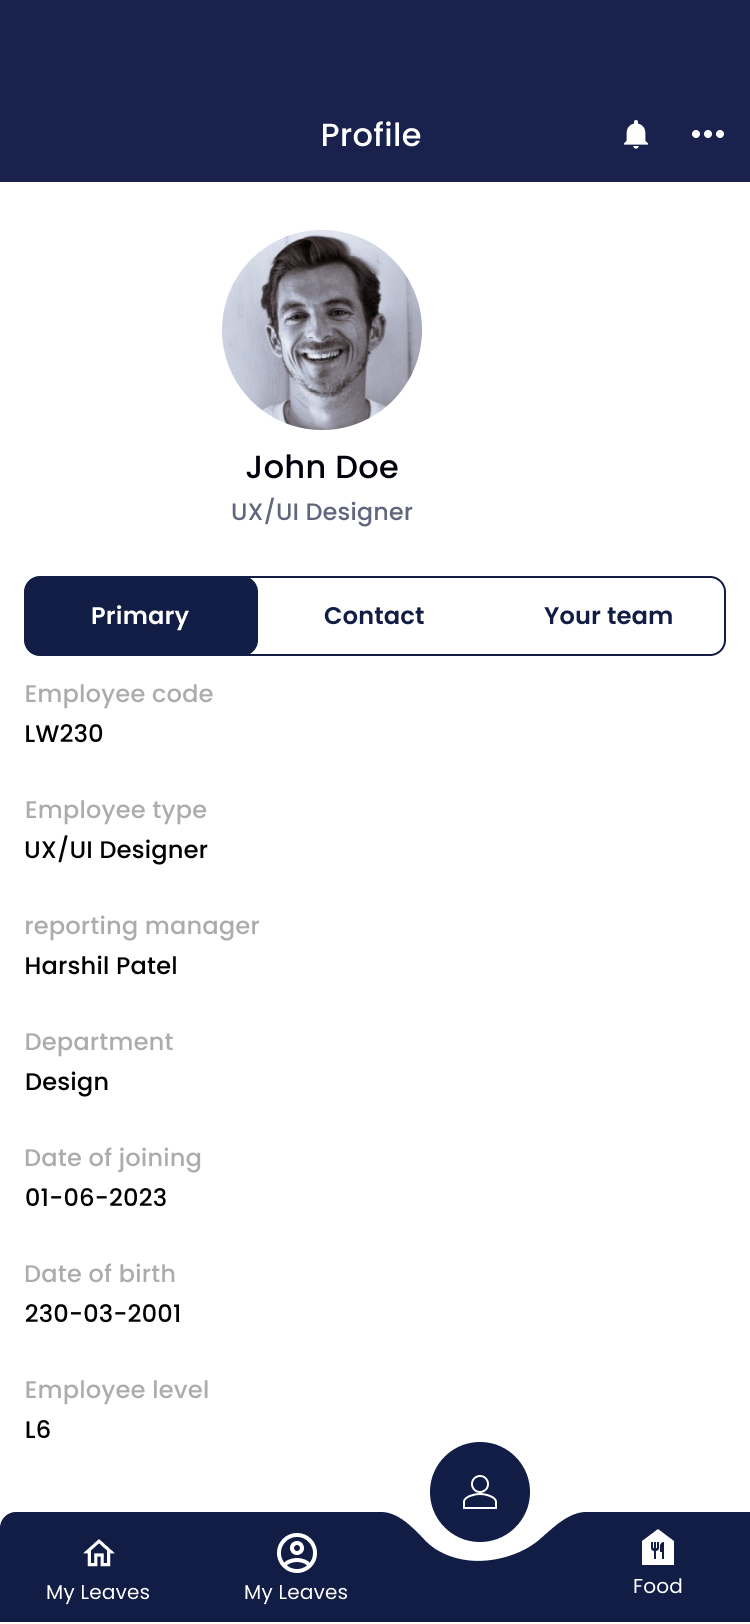The image size is (750, 1624).
Task: Open the Your team tab
Action: [608, 616]
